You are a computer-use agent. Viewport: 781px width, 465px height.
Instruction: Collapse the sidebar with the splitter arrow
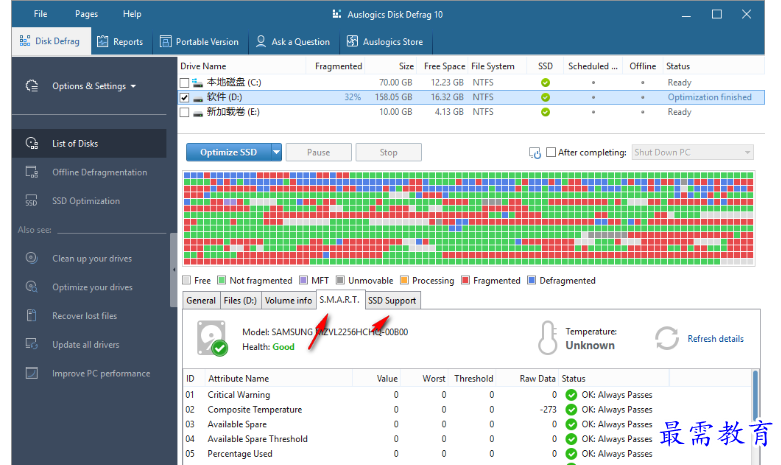pyautogui.click(x=173, y=270)
